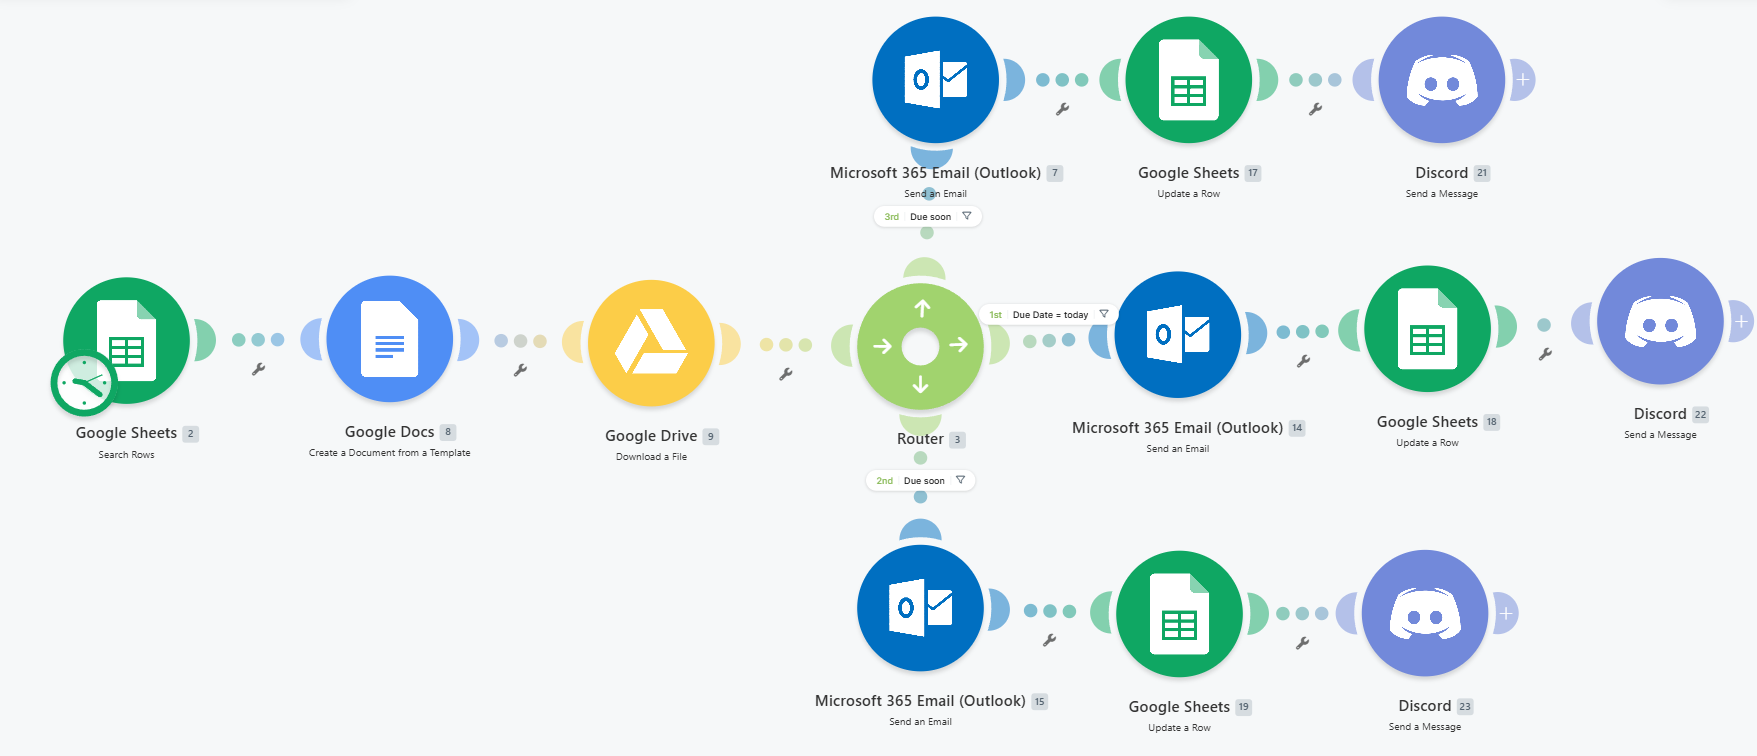Click wrench between Outlook 15 and Sheets 19
Viewport: 1757px width, 756px height.
pyautogui.click(x=1049, y=640)
